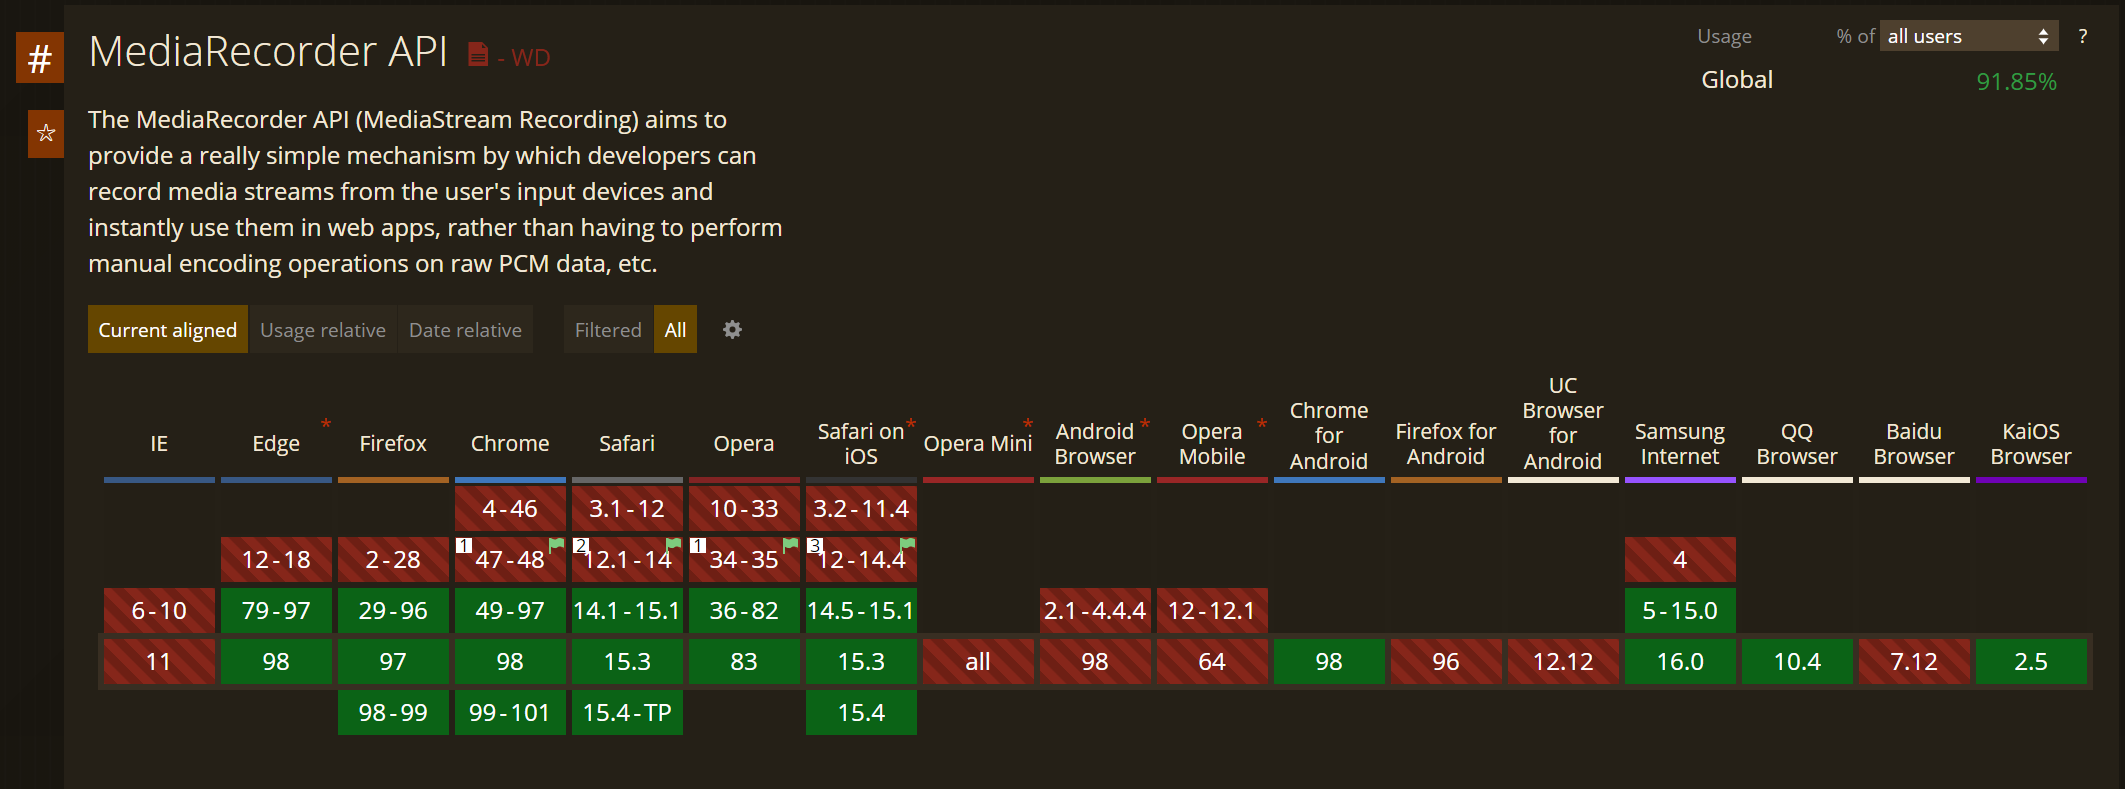
Task: Click the hash permalink icon
Action: point(40,58)
